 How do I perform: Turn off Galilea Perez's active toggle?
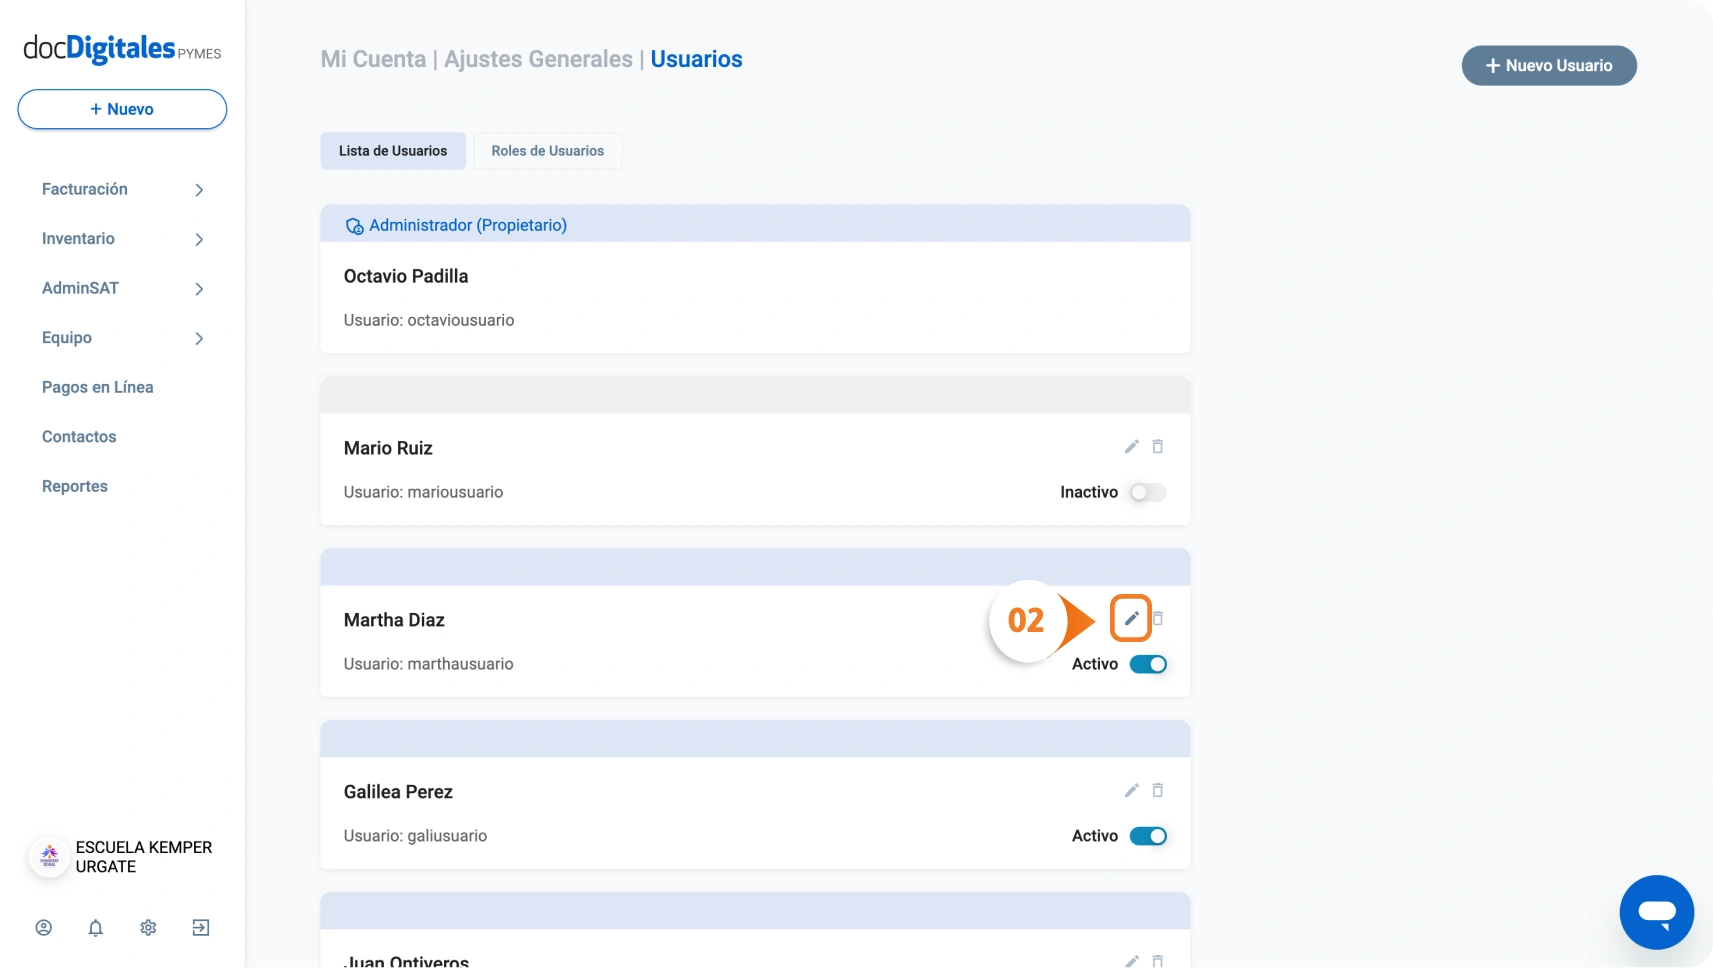(x=1148, y=836)
